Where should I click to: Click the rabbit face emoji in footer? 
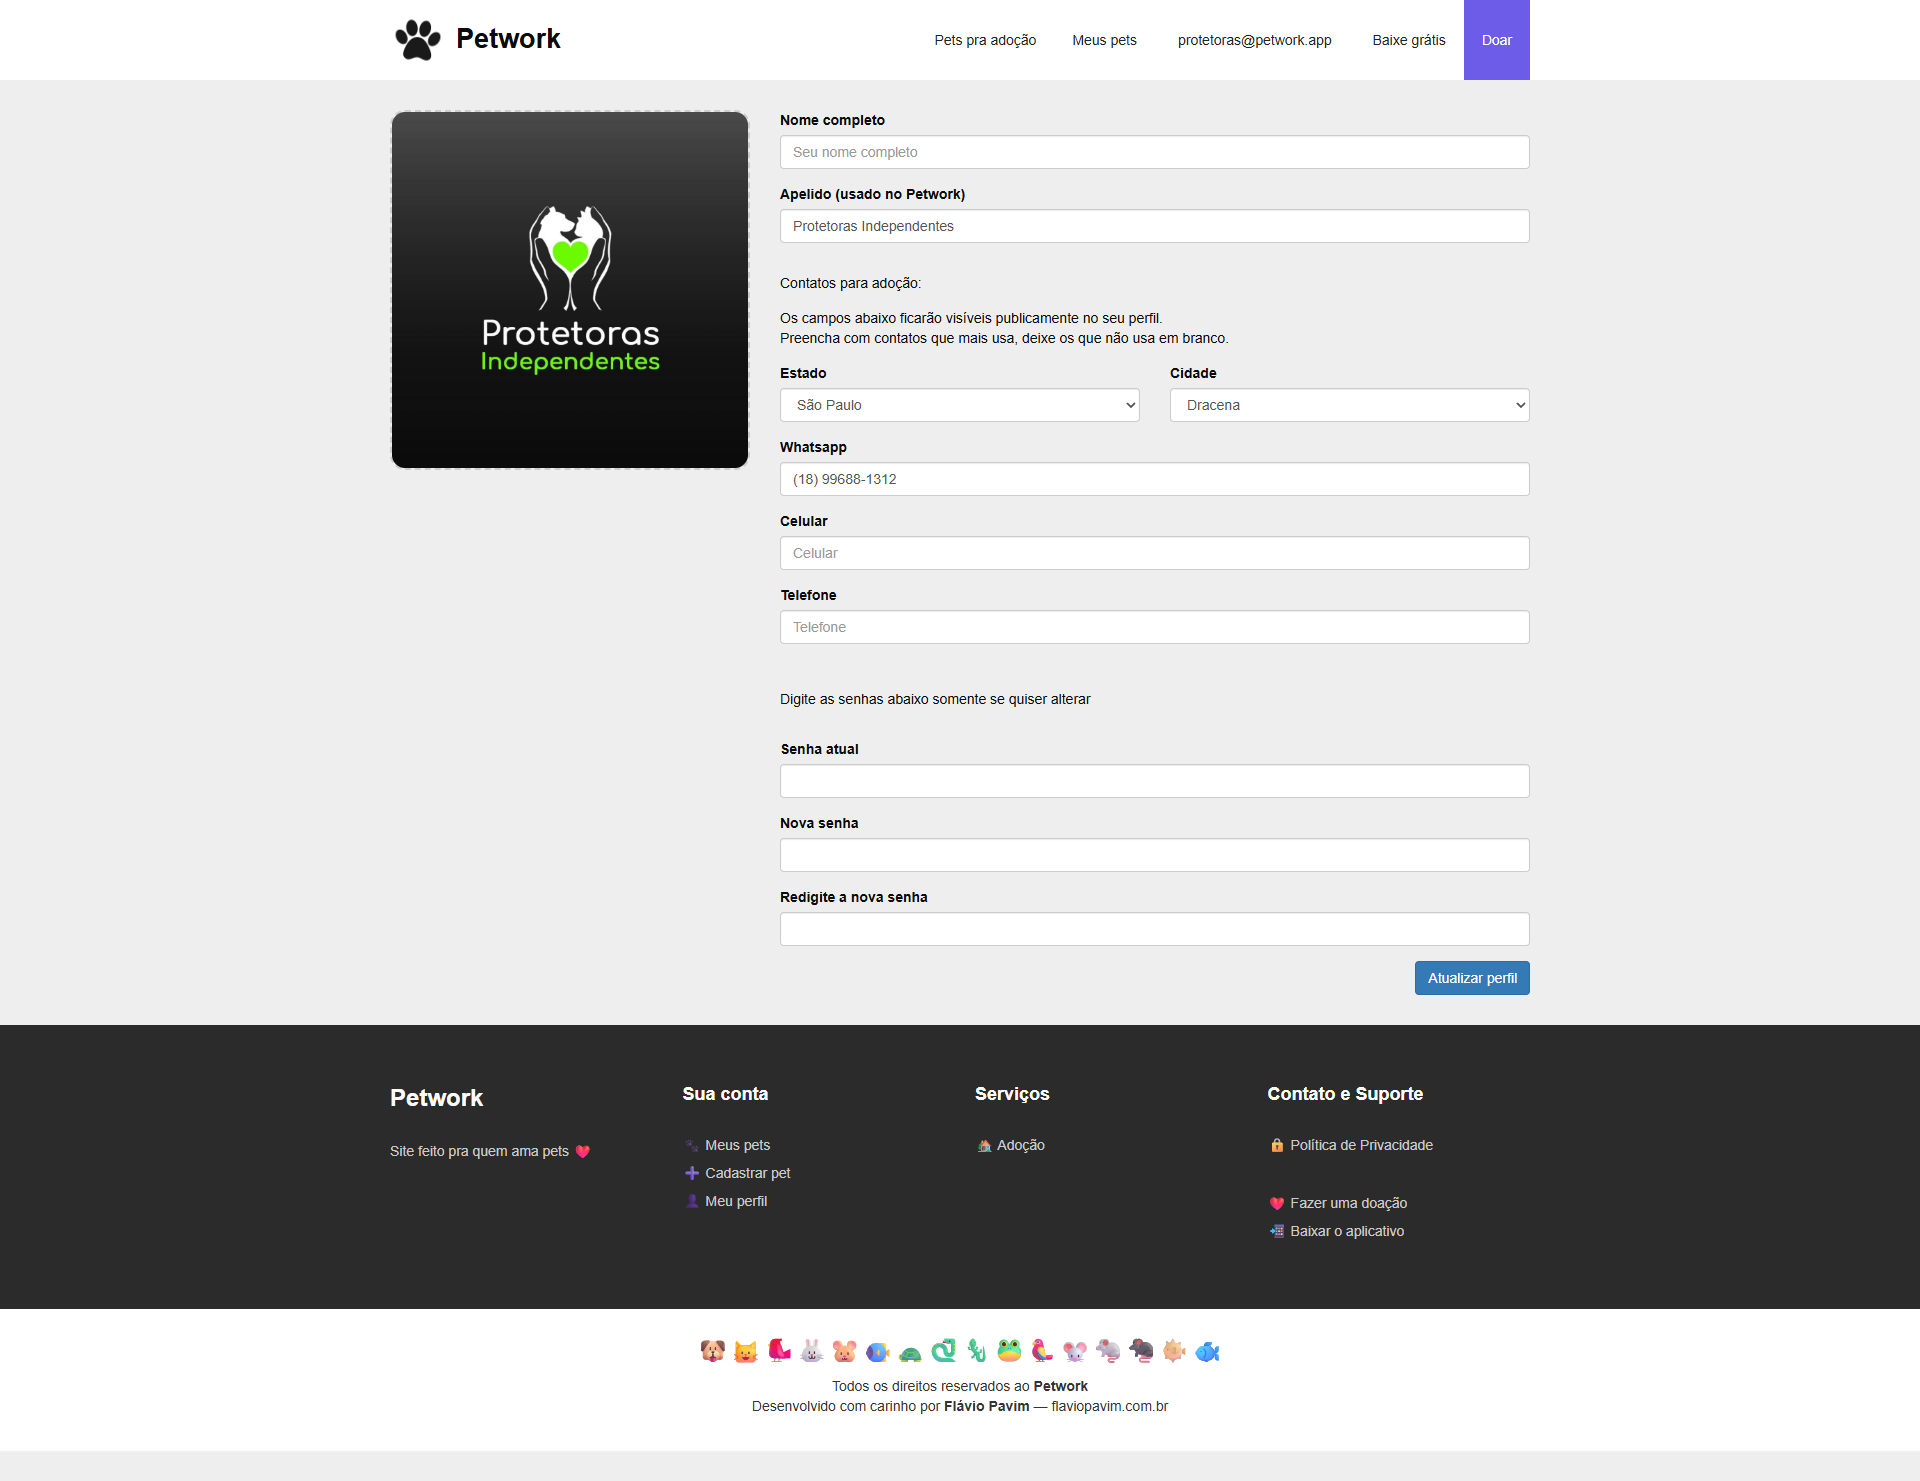[x=812, y=1352]
